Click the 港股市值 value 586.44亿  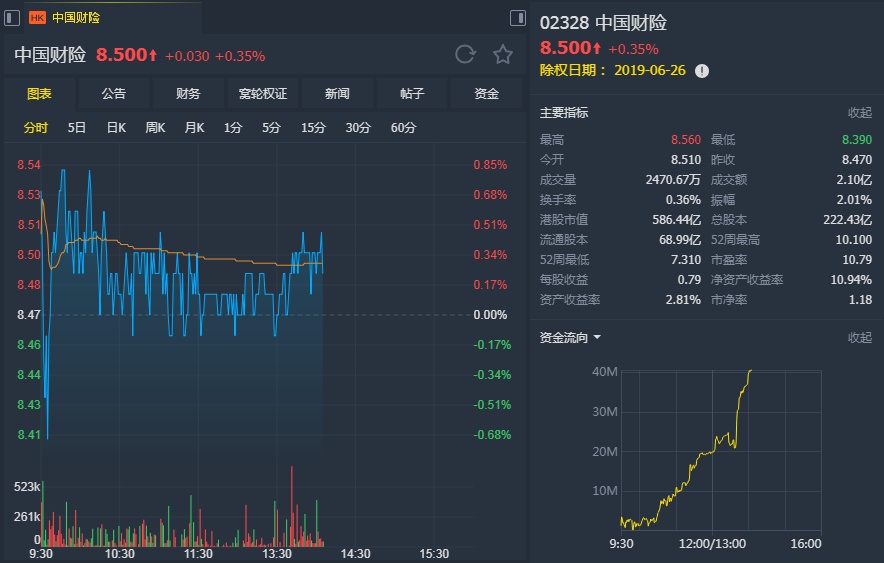pyautogui.click(x=677, y=220)
